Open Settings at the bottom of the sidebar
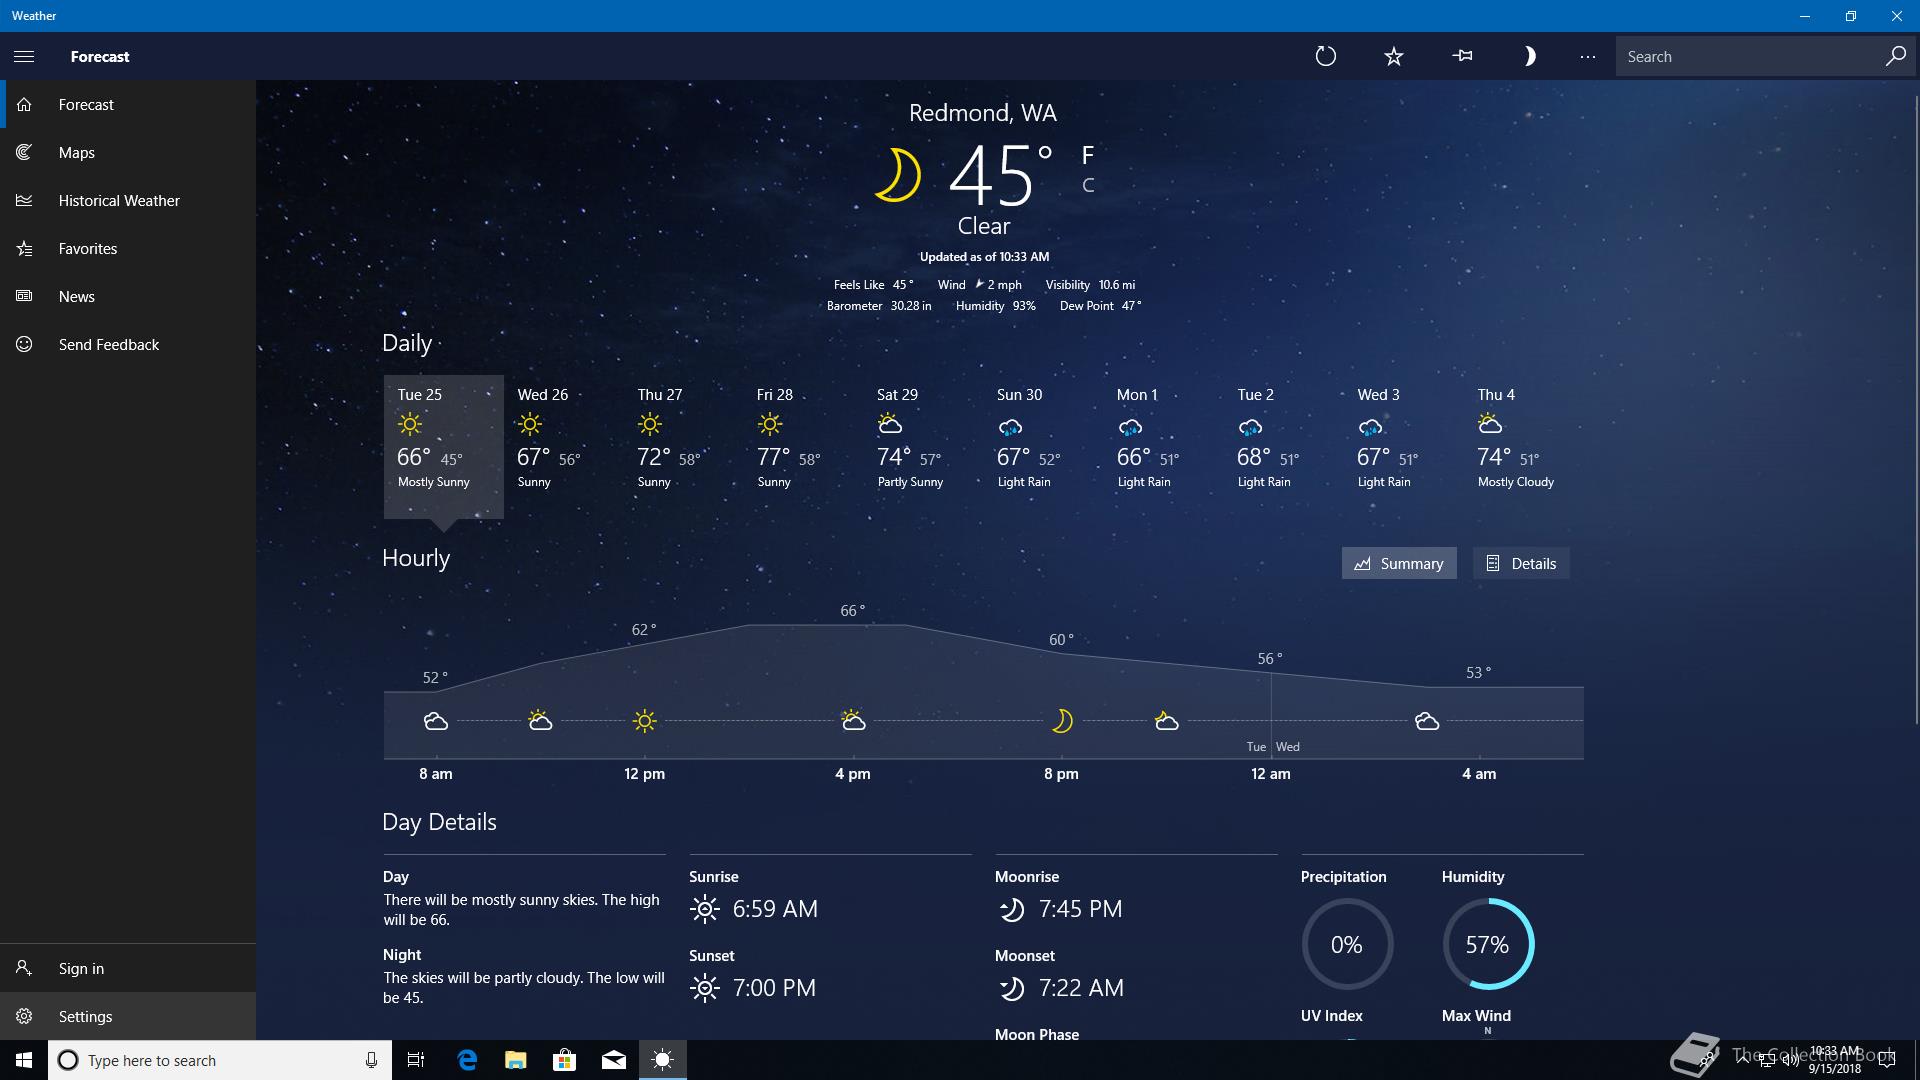 click(x=85, y=1016)
